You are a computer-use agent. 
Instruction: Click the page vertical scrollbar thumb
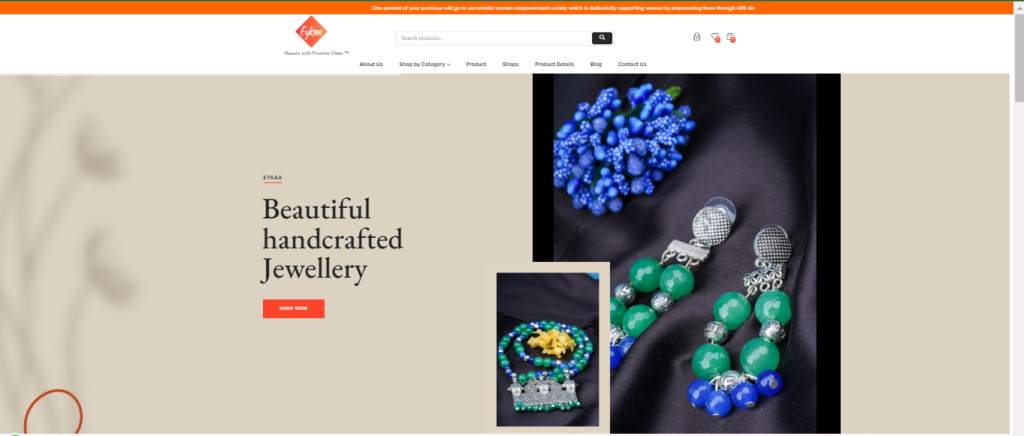coord(1019,58)
